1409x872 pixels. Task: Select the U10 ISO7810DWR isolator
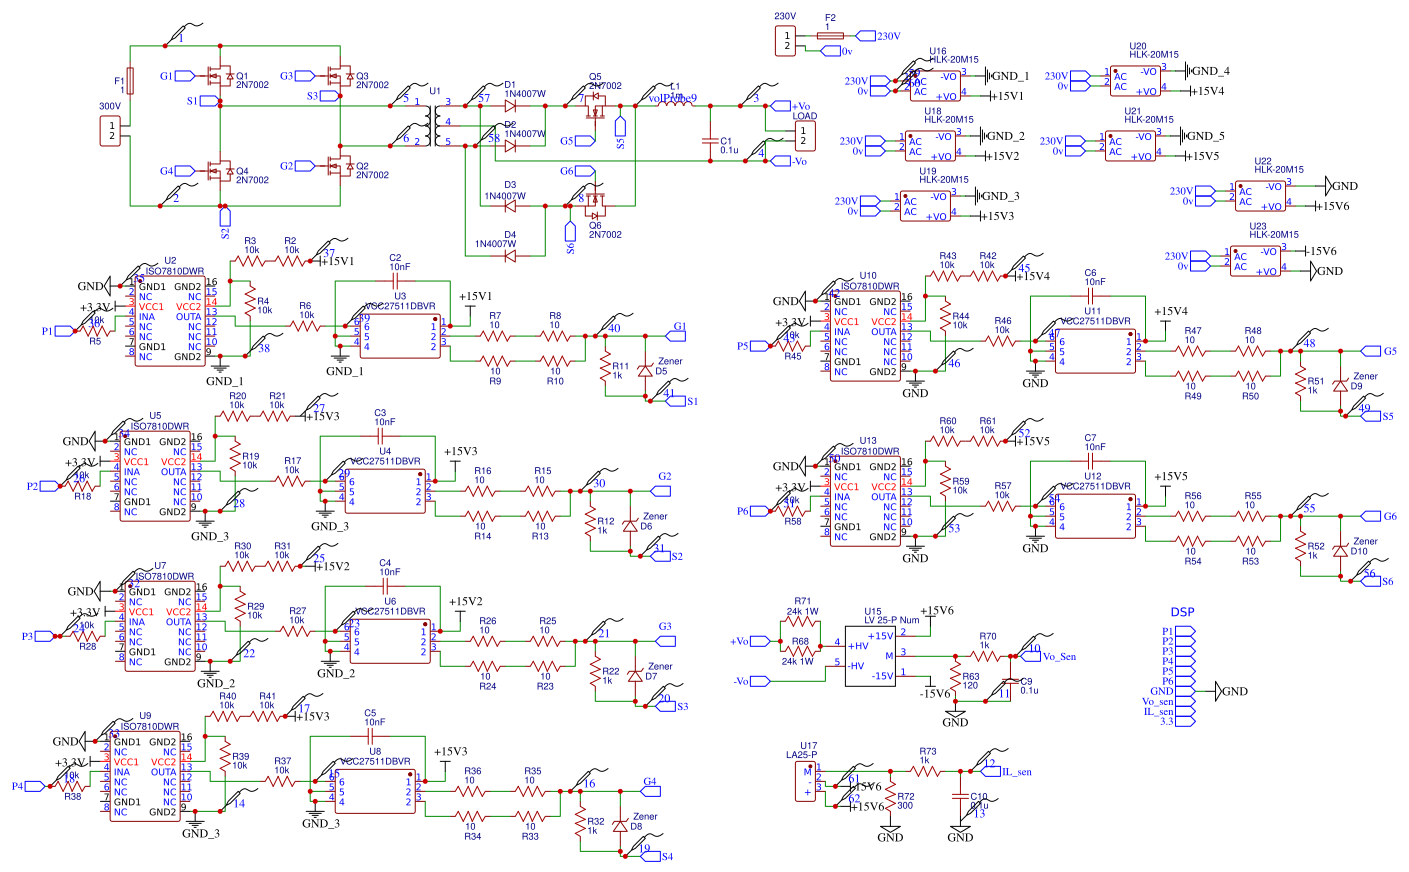point(865,336)
